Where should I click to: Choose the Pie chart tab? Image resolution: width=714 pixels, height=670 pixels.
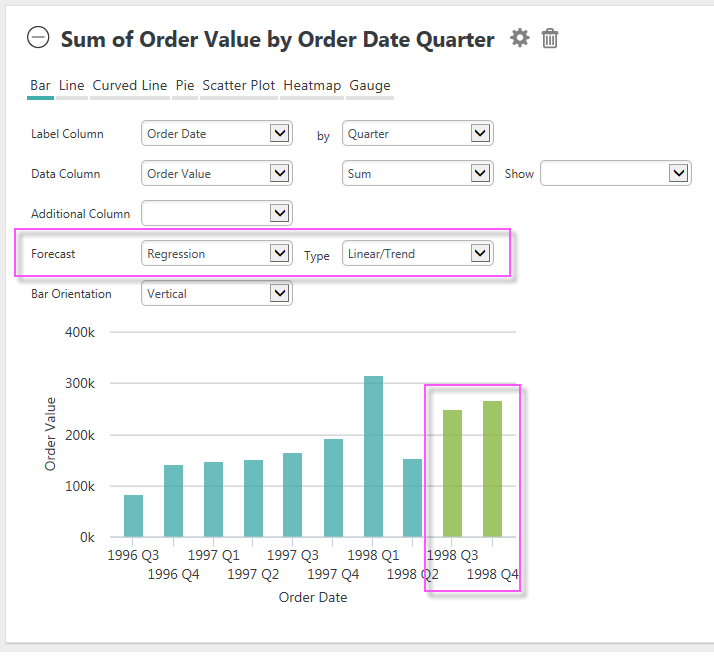pyautogui.click(x=185, y=86)
